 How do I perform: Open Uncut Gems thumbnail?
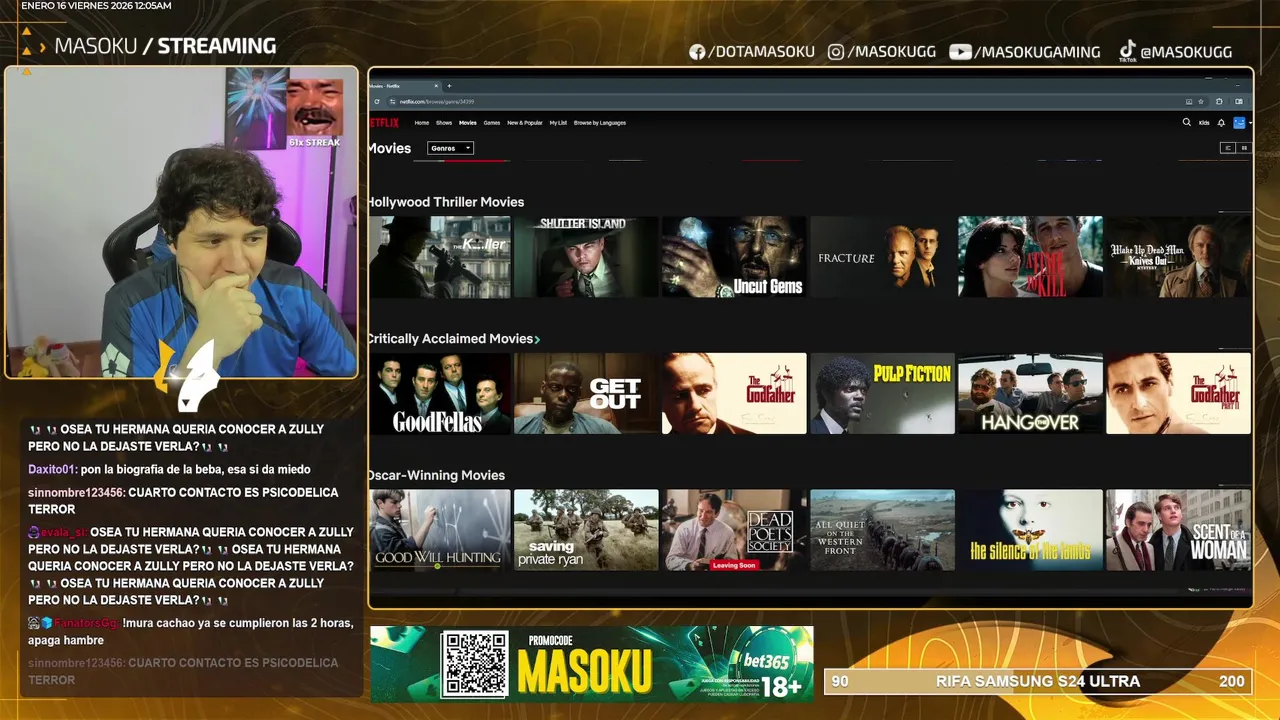pos(734,257)
